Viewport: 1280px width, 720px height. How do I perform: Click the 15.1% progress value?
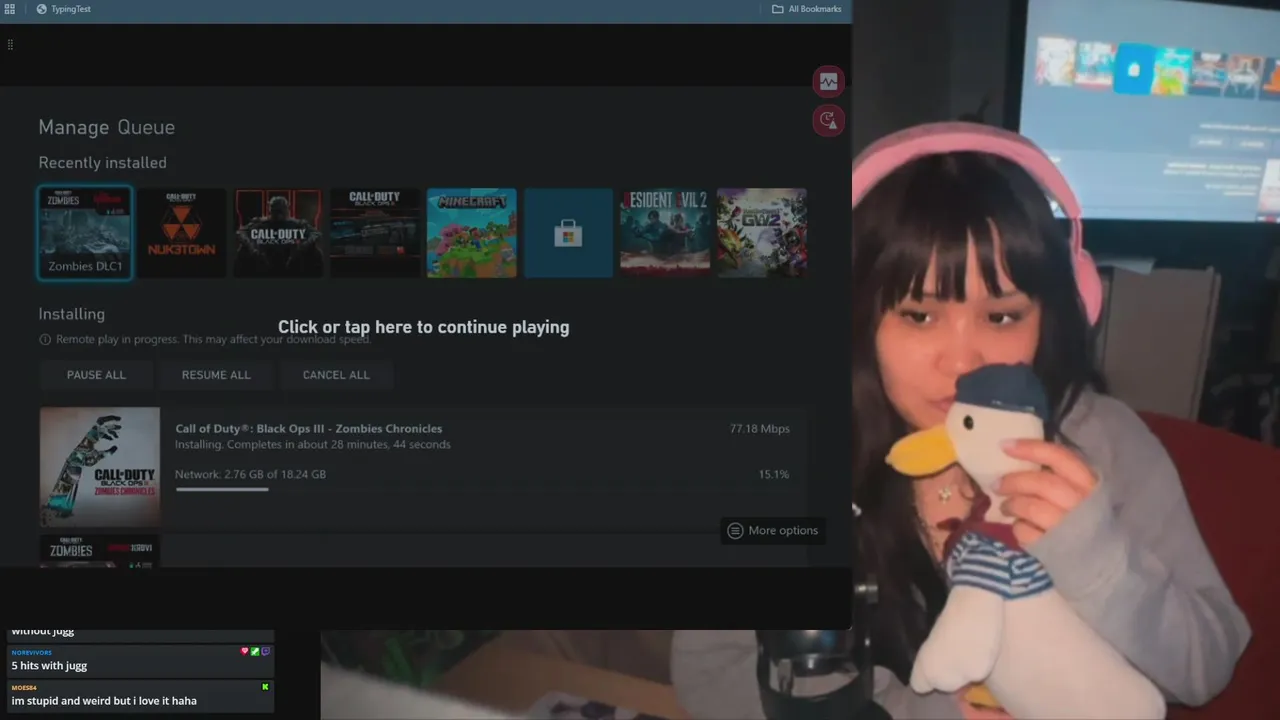[773, 475]
